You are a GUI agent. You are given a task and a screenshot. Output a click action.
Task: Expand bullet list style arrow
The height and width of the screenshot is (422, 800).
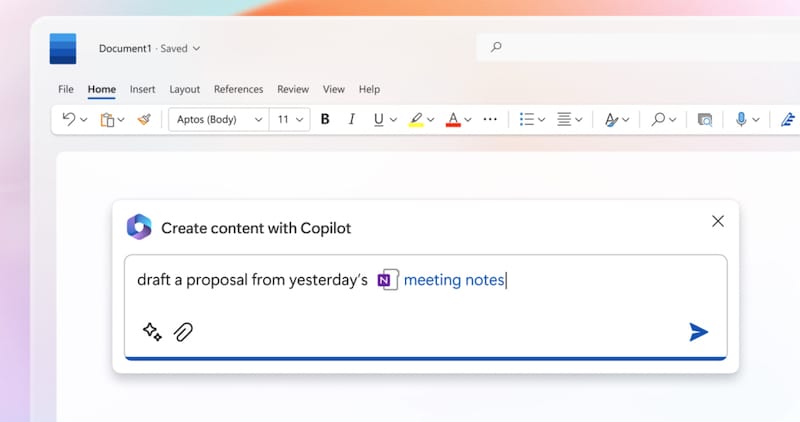[542, 120]
